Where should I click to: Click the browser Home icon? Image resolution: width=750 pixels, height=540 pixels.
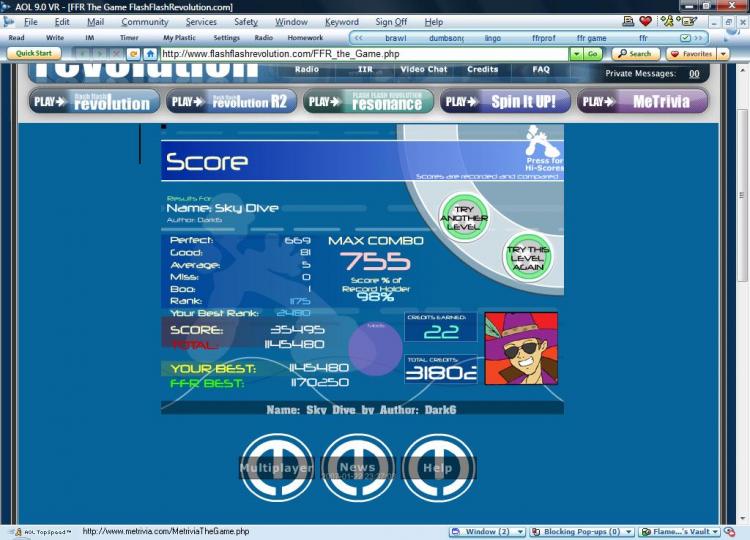click(150, 54)
